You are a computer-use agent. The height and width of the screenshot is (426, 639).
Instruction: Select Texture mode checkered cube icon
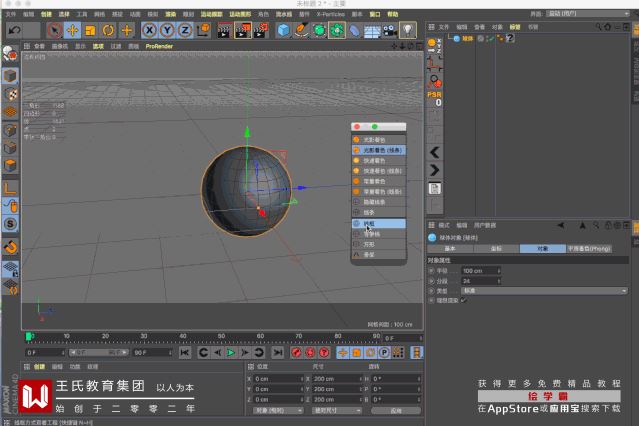[x=10, y=94]
